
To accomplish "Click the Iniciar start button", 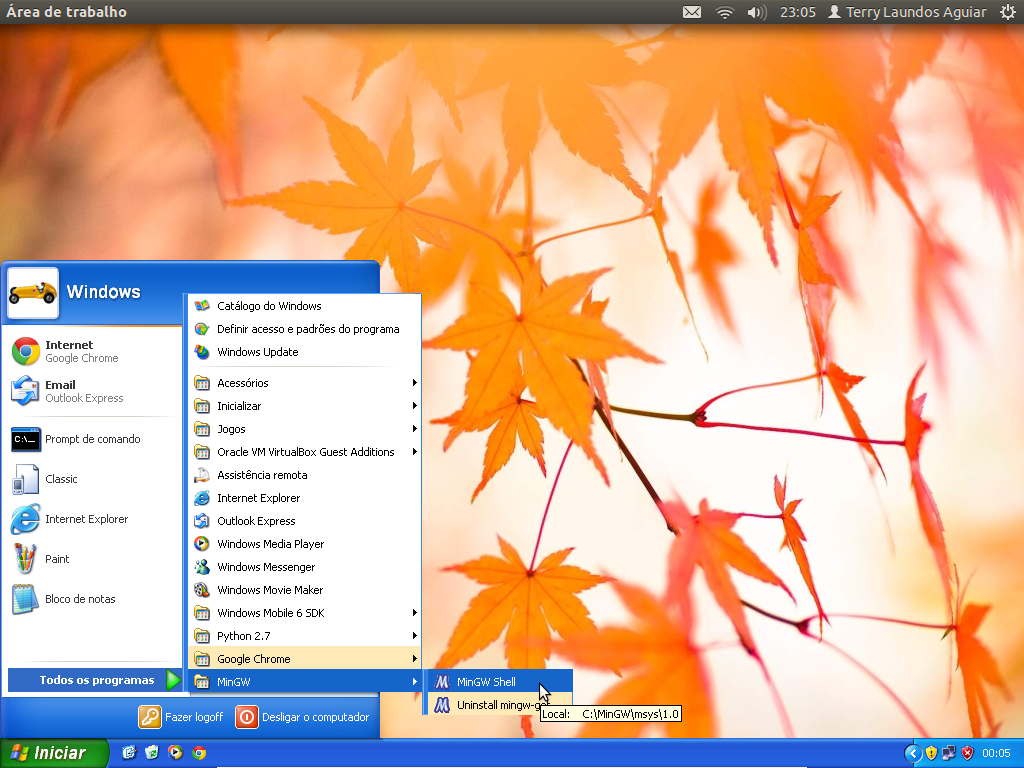I will click(x=54, y=753).
